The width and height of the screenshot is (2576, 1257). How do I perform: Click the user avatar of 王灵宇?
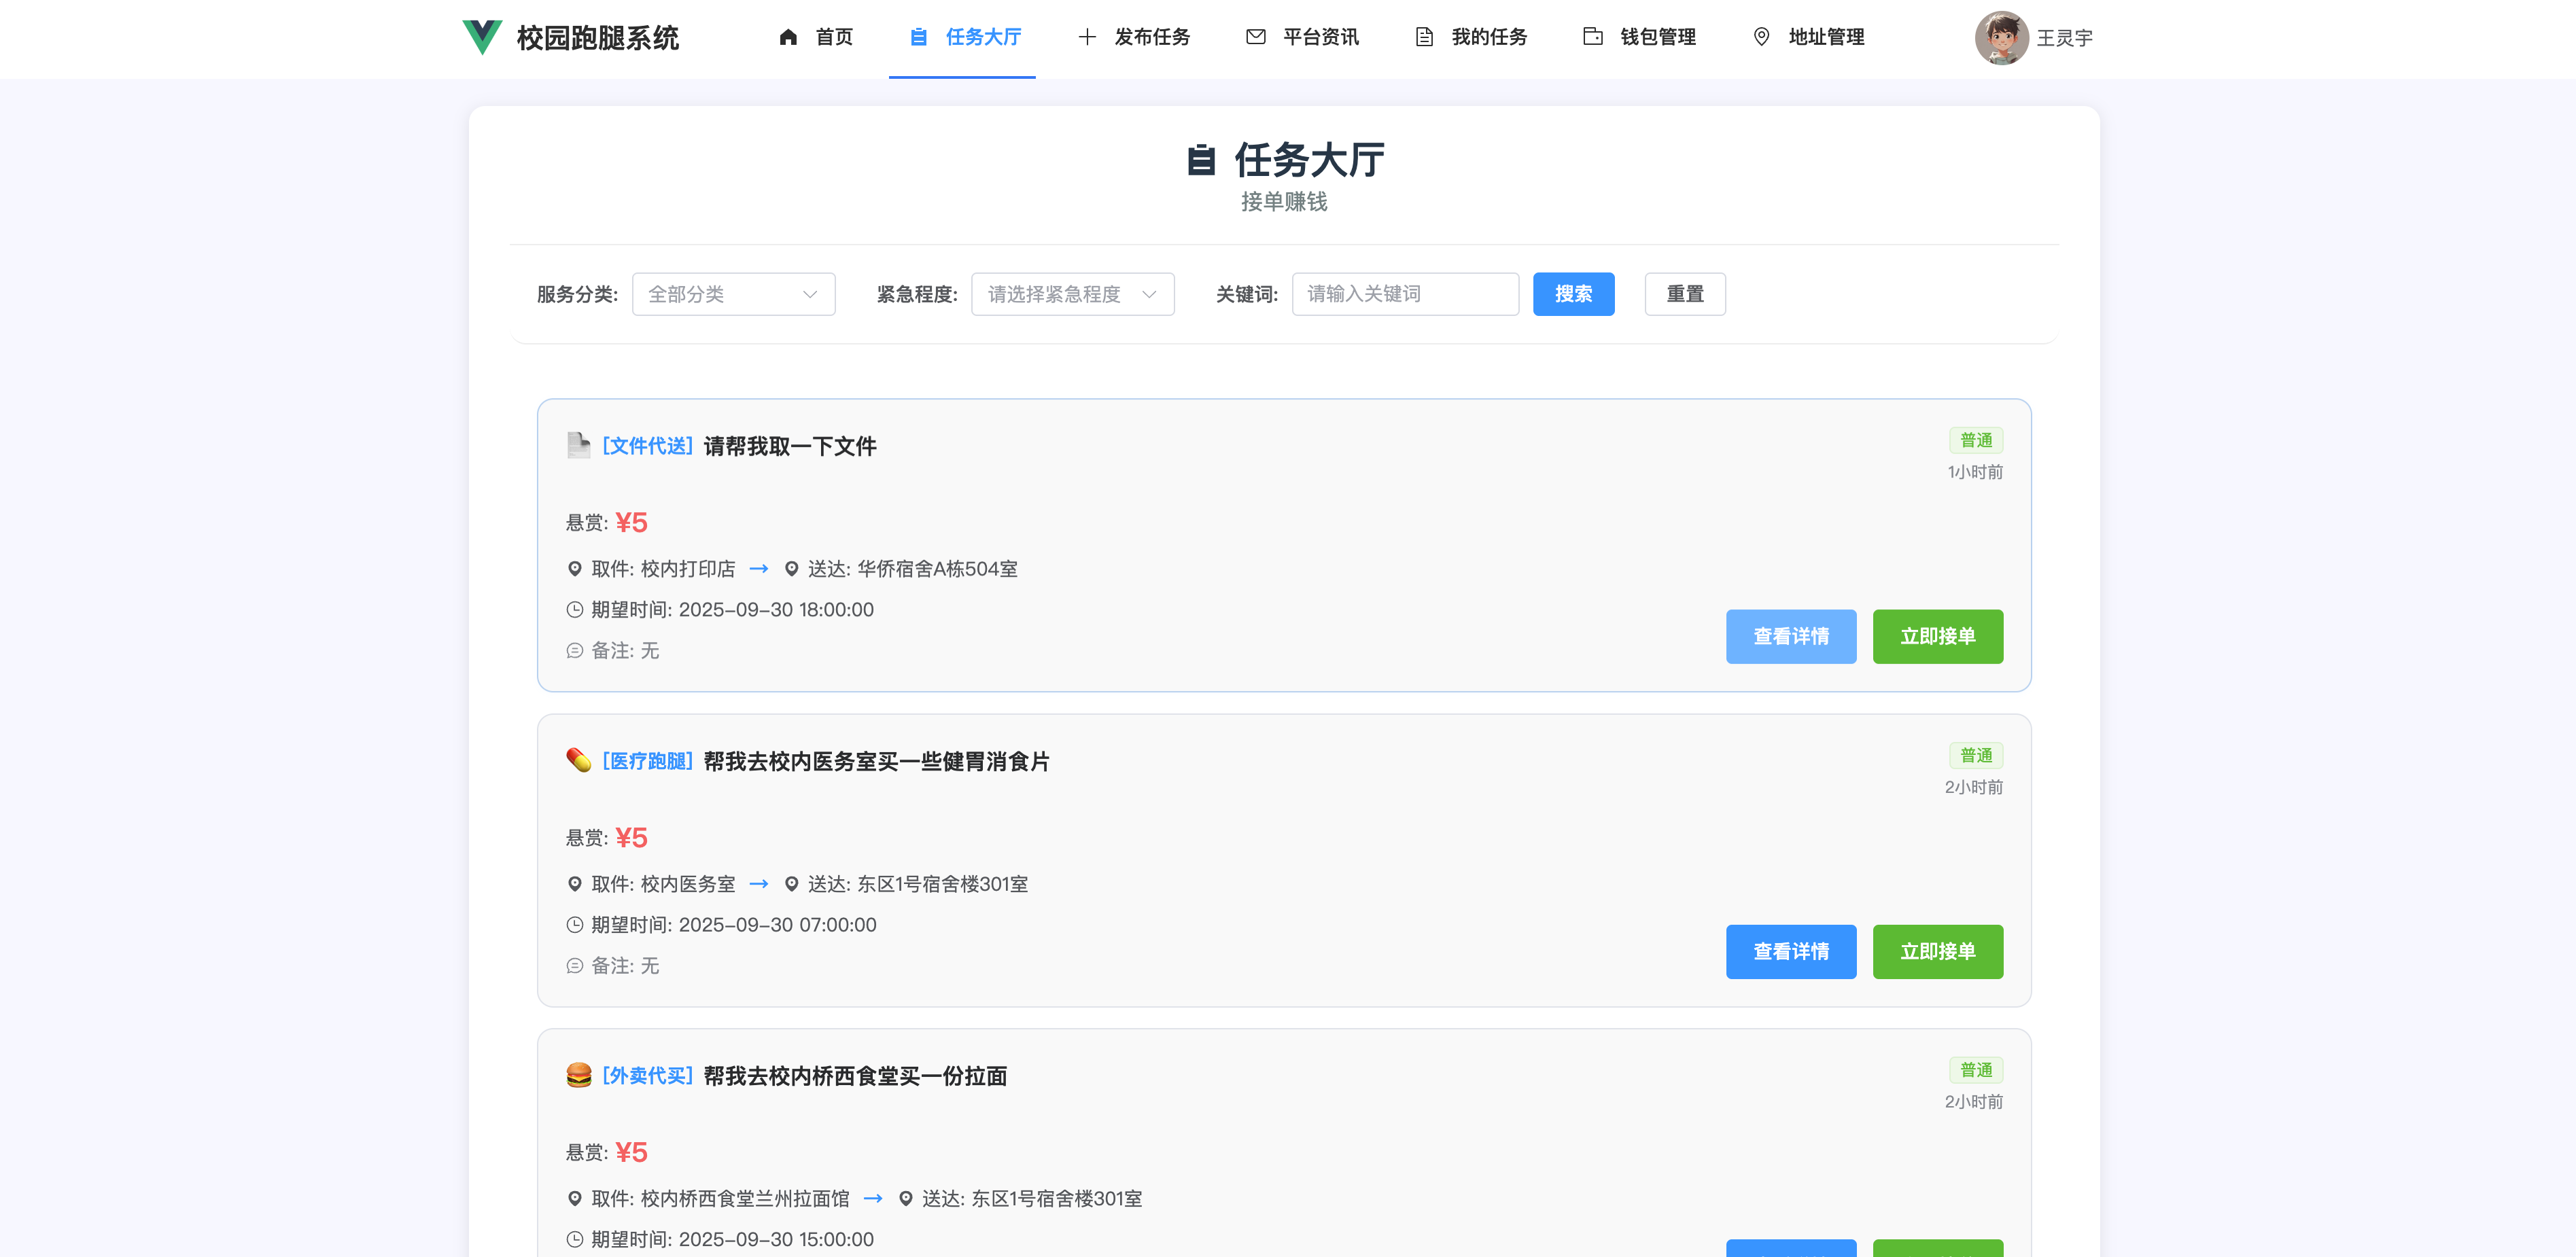pos(2001,38)
